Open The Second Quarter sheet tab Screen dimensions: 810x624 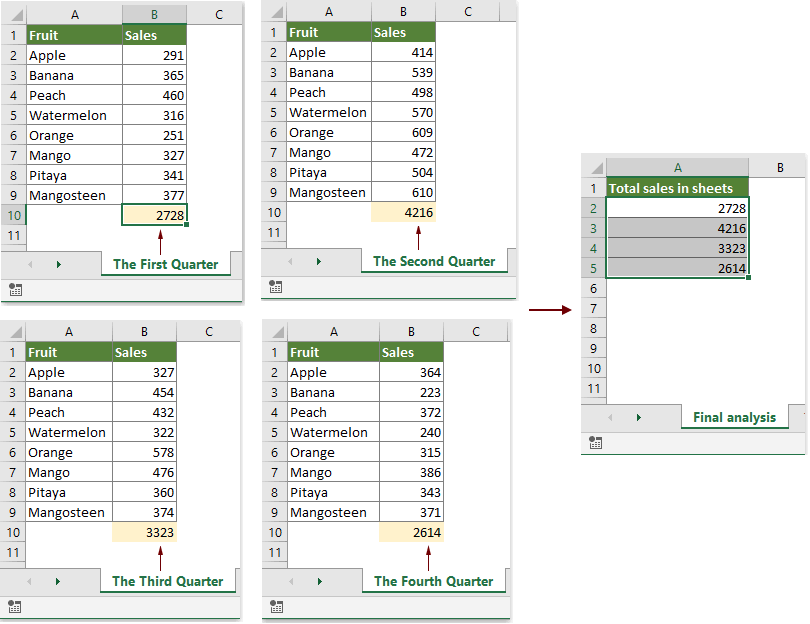coord(434,261)
